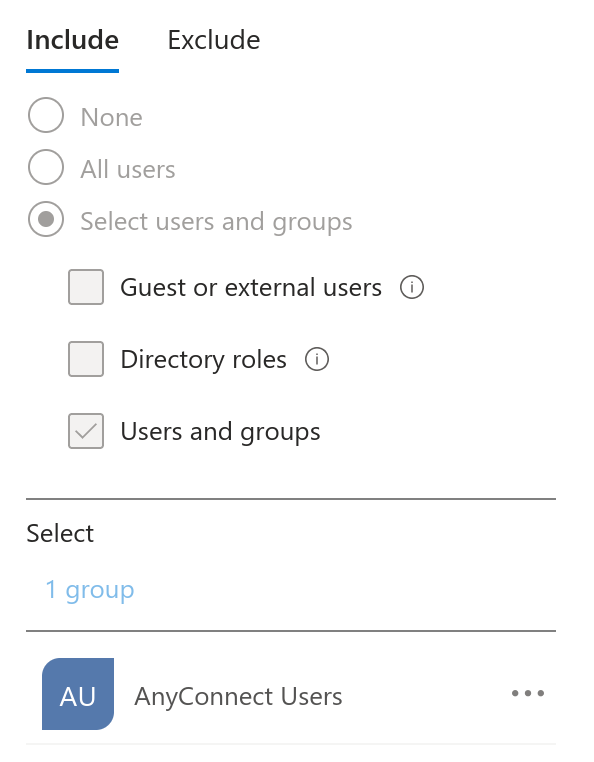This screenshot has width=594, height=762.
Task: Open the 1 group link
Action: 90,590
